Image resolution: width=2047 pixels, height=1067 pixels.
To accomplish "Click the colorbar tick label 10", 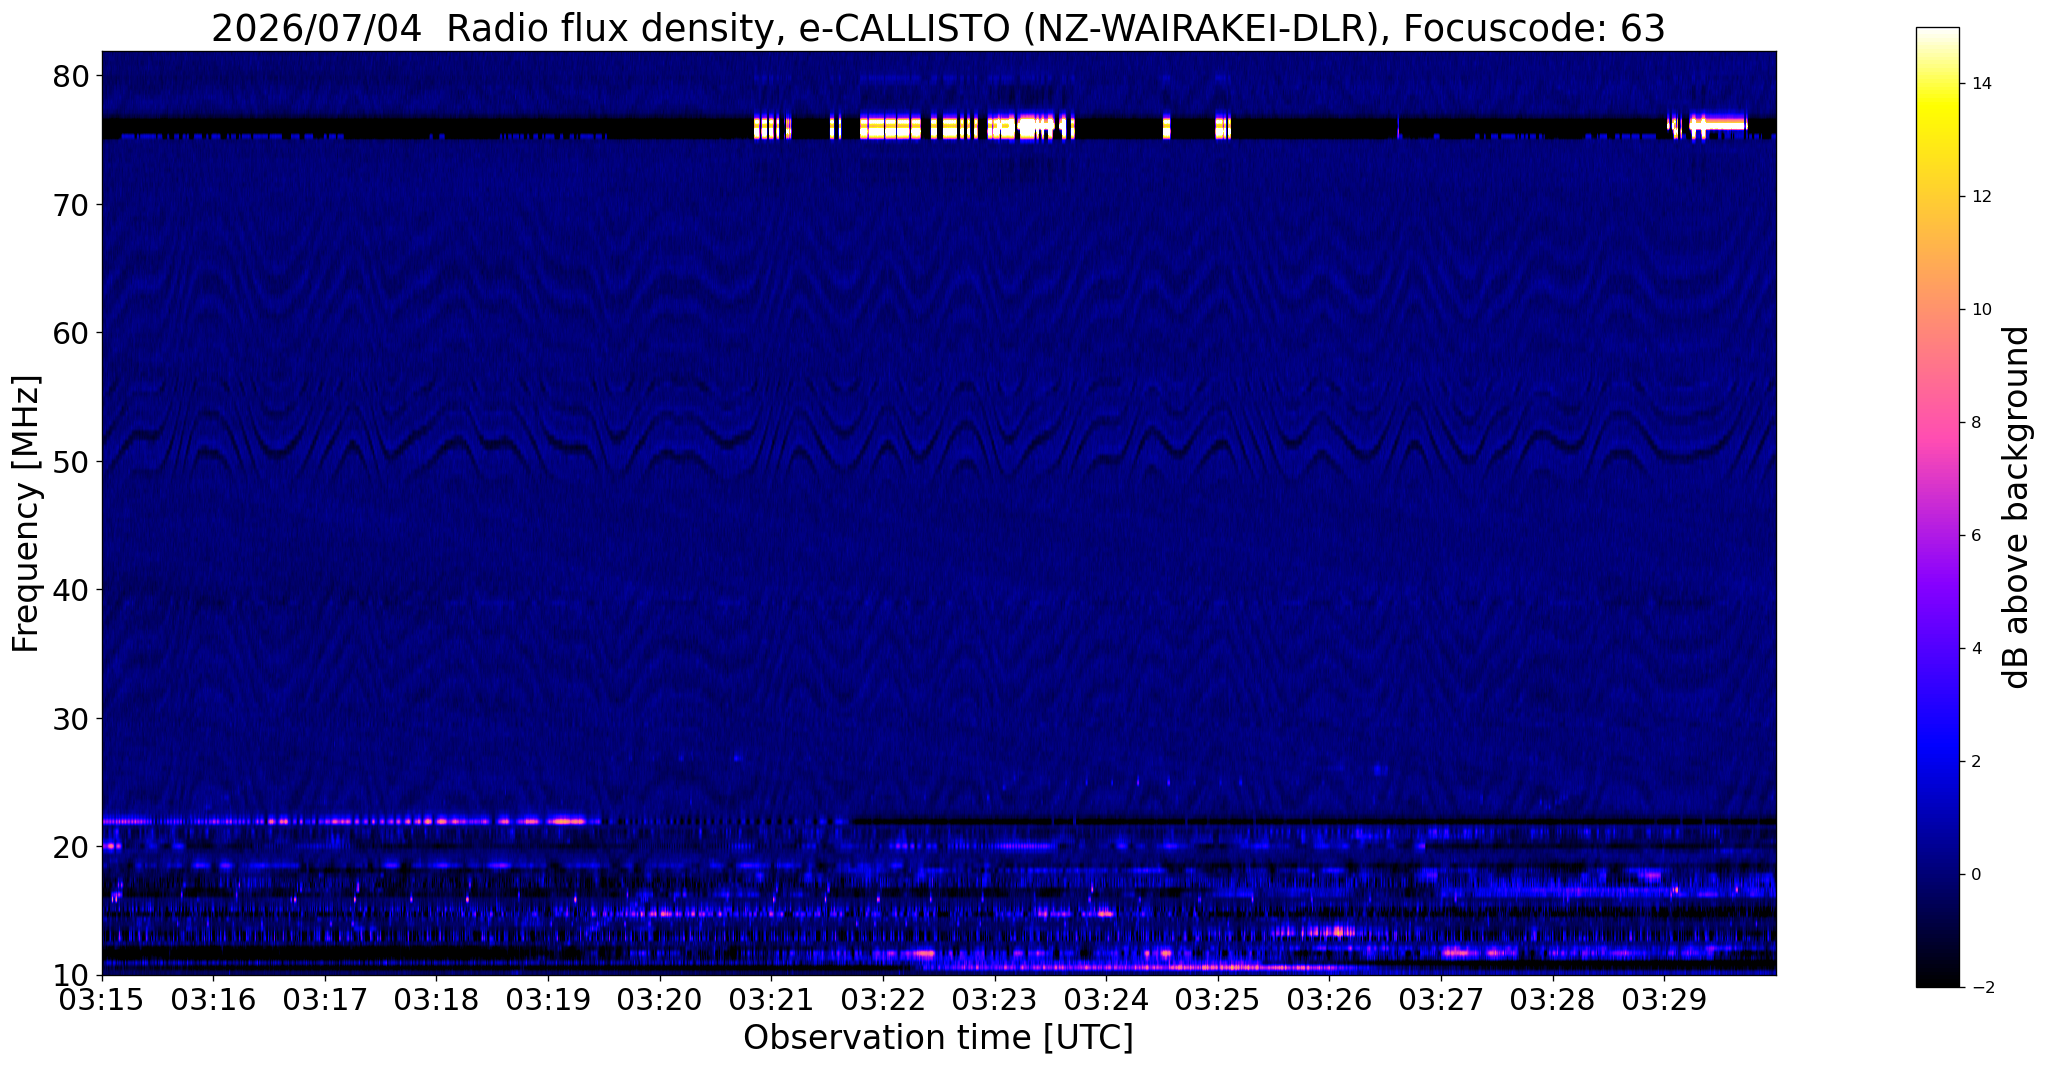I will (1980, 310).
